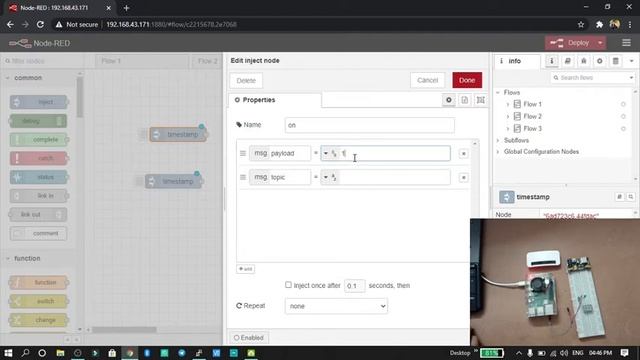
Task: Bookmark this page with the star icon
Action: click(x=581, y=24)
